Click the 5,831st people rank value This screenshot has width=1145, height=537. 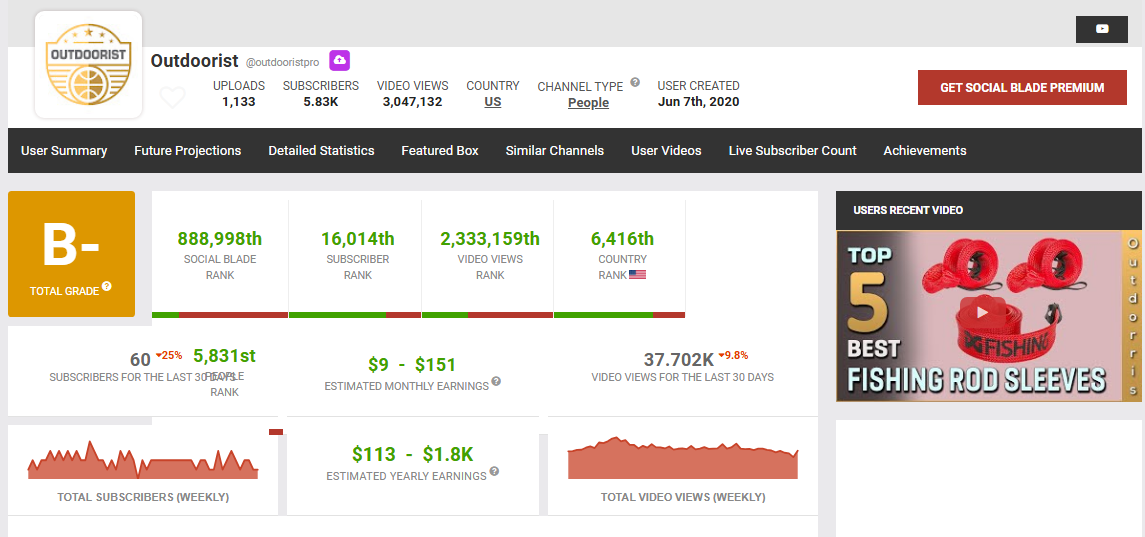tap(224, 356)
